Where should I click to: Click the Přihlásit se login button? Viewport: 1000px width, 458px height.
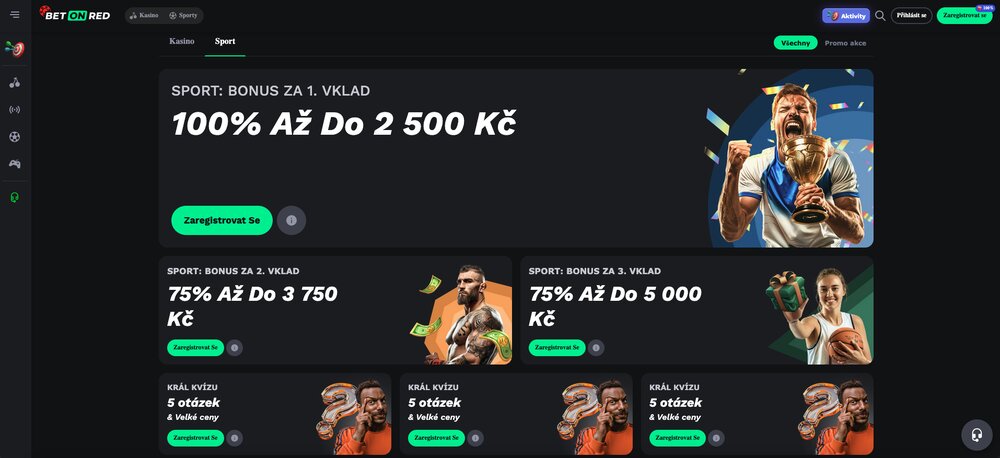pos(911,15)
